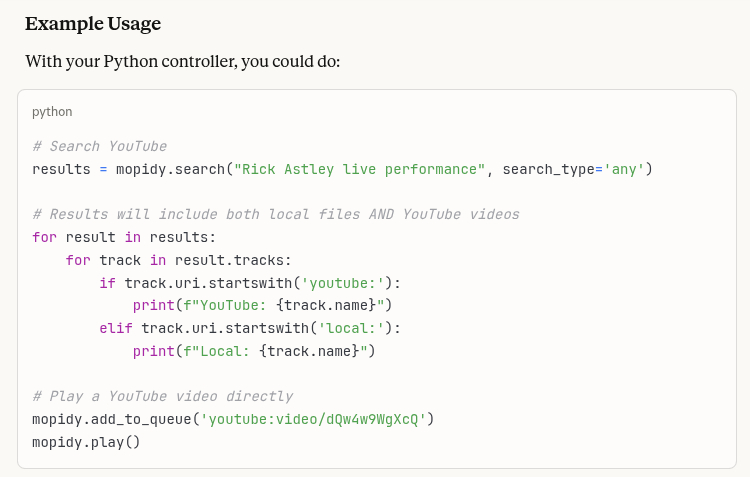Click the print statement with "Local: {track.name}"
750x477 pixels.
click(x=254, y=351)
